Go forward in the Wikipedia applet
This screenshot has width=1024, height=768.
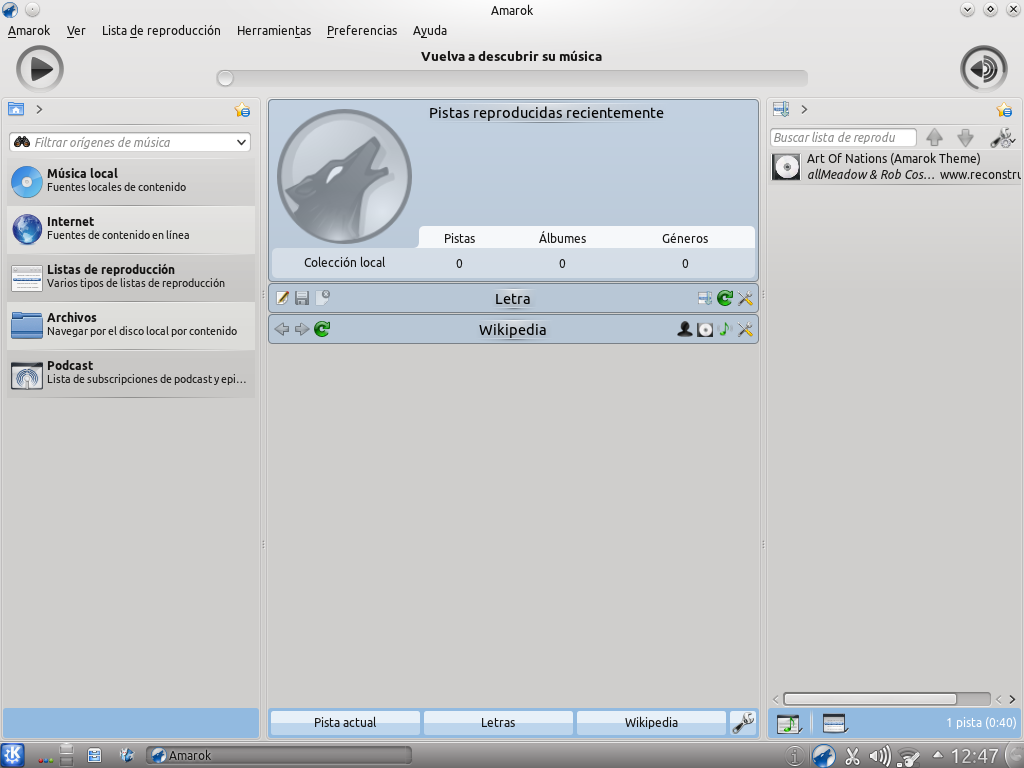301,329
